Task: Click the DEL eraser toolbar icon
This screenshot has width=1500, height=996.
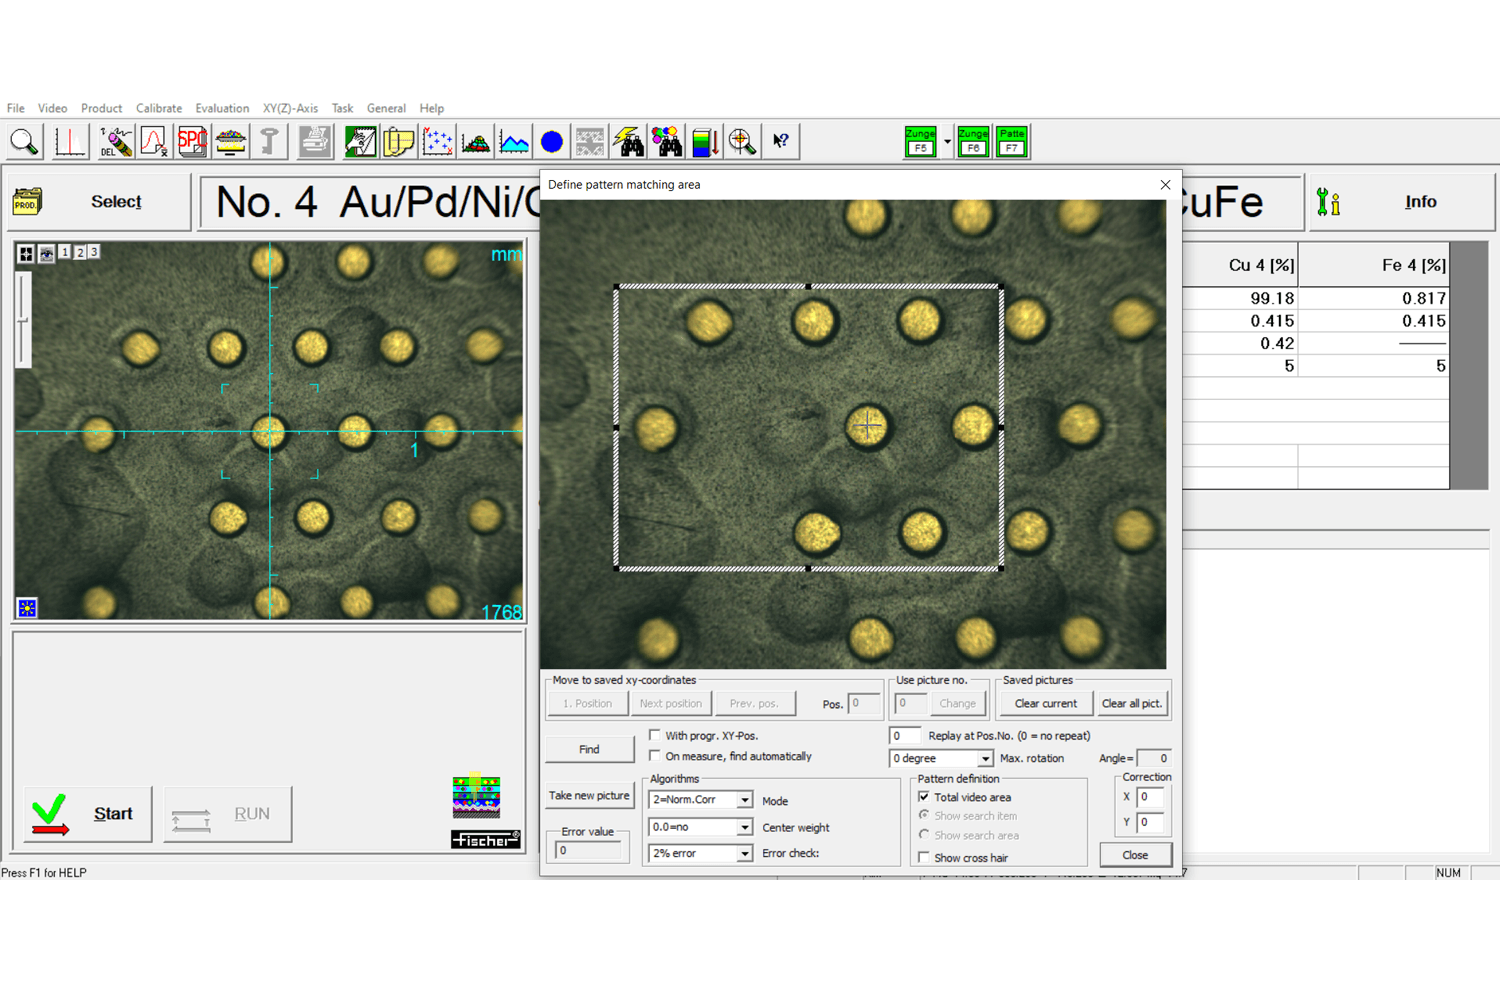Action: [x=115, y=142]
